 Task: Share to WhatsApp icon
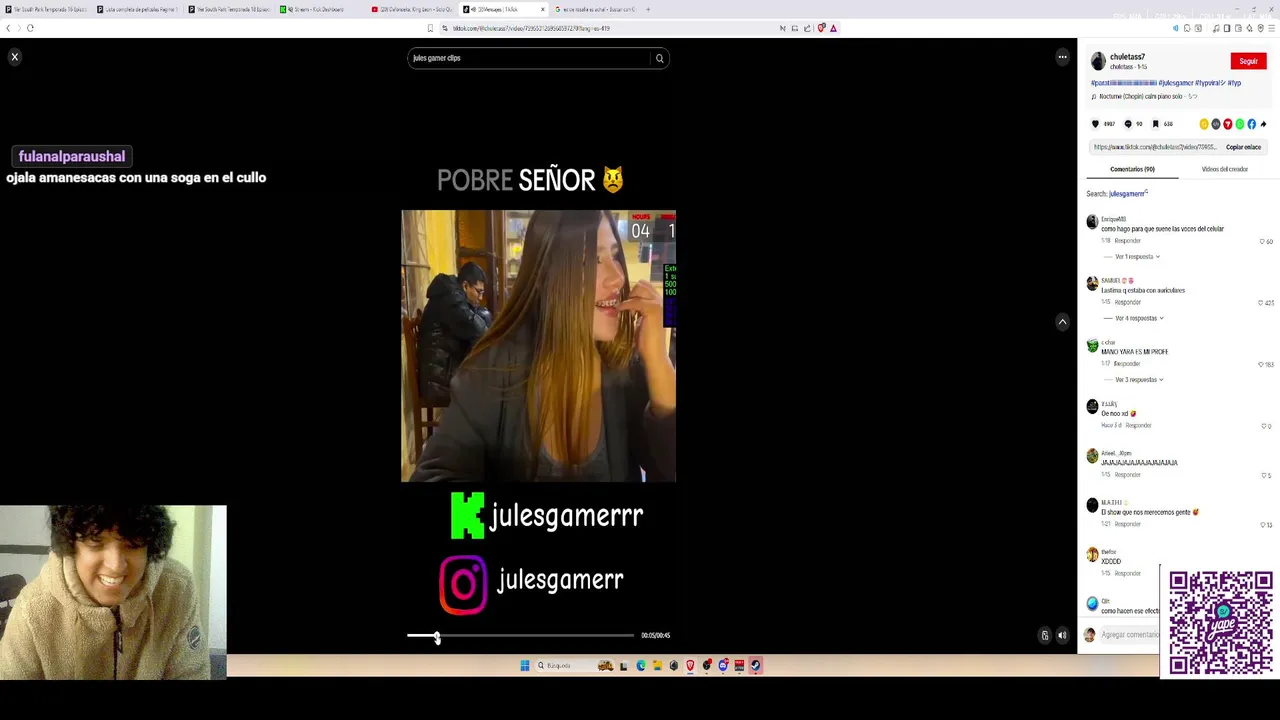pyautogui.click(x=1240, y=124)
